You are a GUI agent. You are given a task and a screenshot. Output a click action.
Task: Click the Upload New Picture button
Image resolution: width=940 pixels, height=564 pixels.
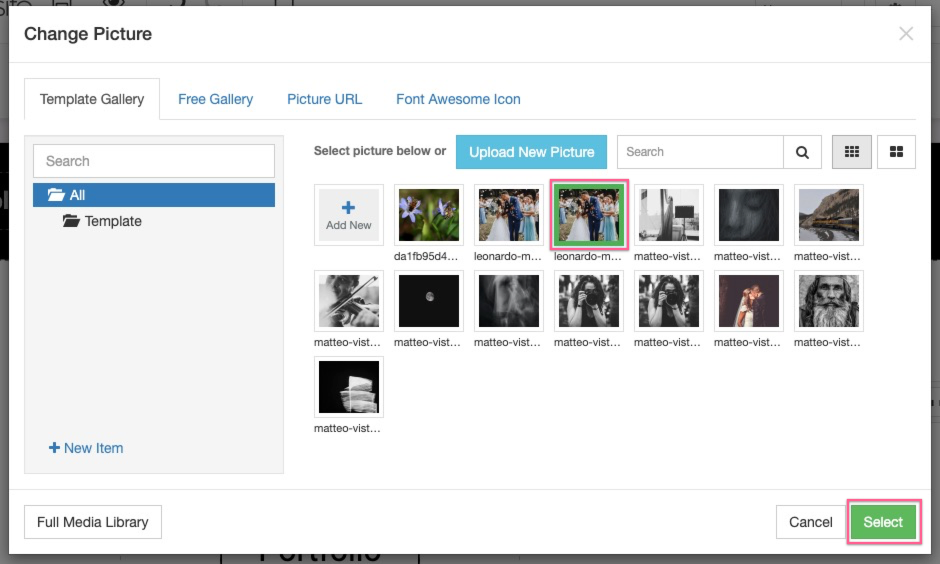click(531, 152)
